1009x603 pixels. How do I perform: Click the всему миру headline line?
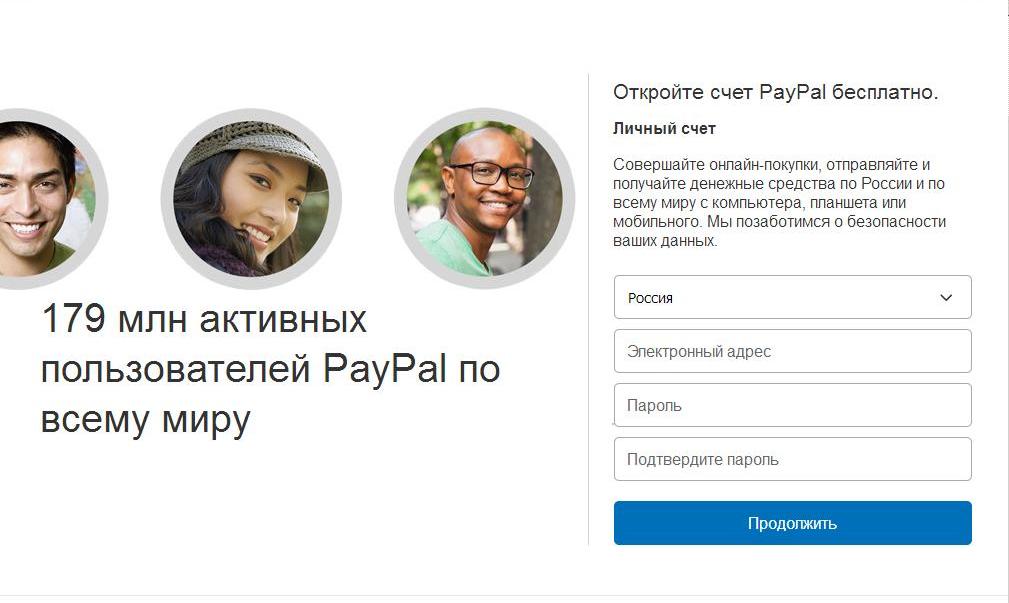(145, 420)
